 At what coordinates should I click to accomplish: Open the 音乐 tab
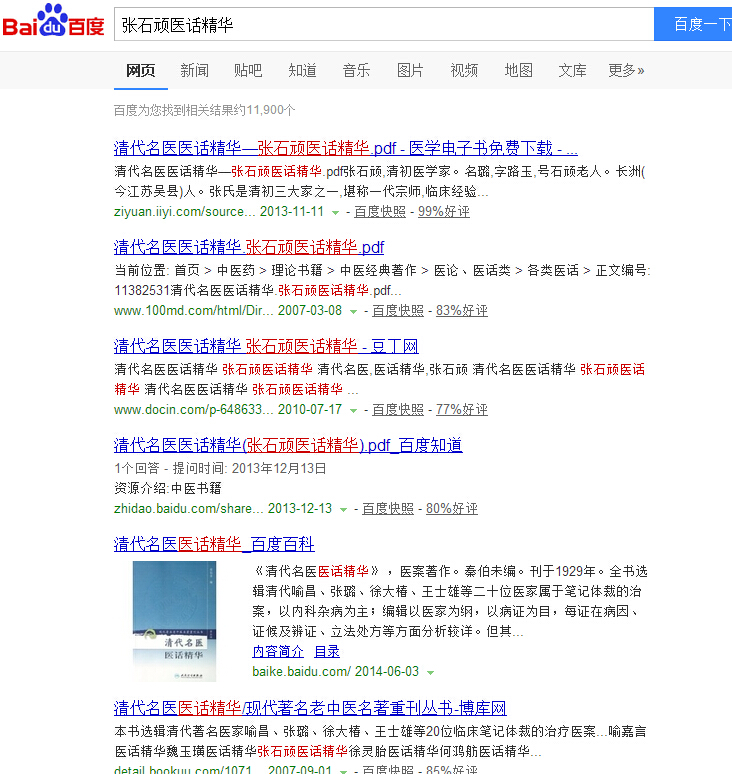[x=356, y=71]
